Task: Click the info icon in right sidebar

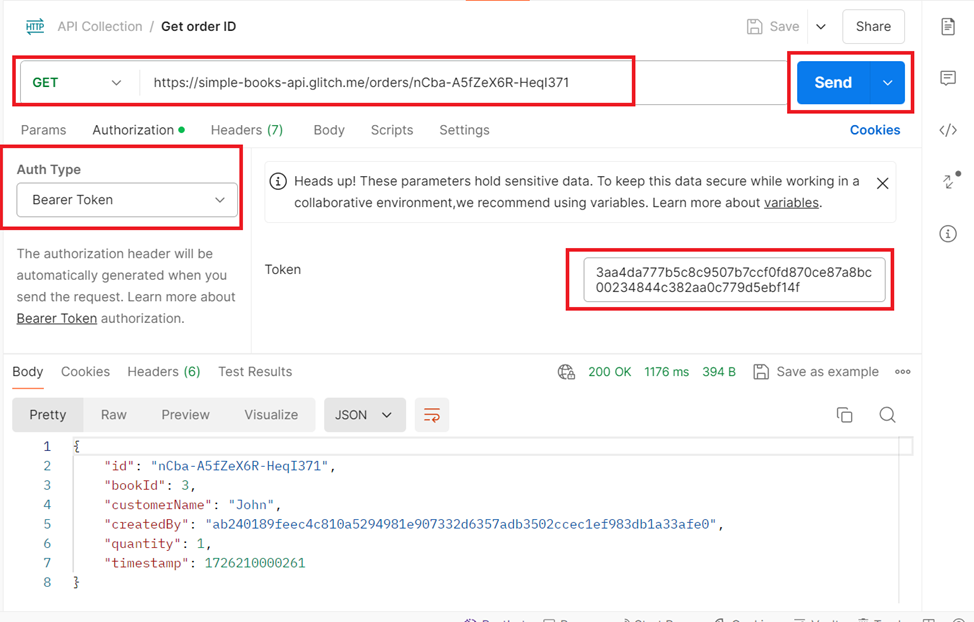Action: [948, 234]
